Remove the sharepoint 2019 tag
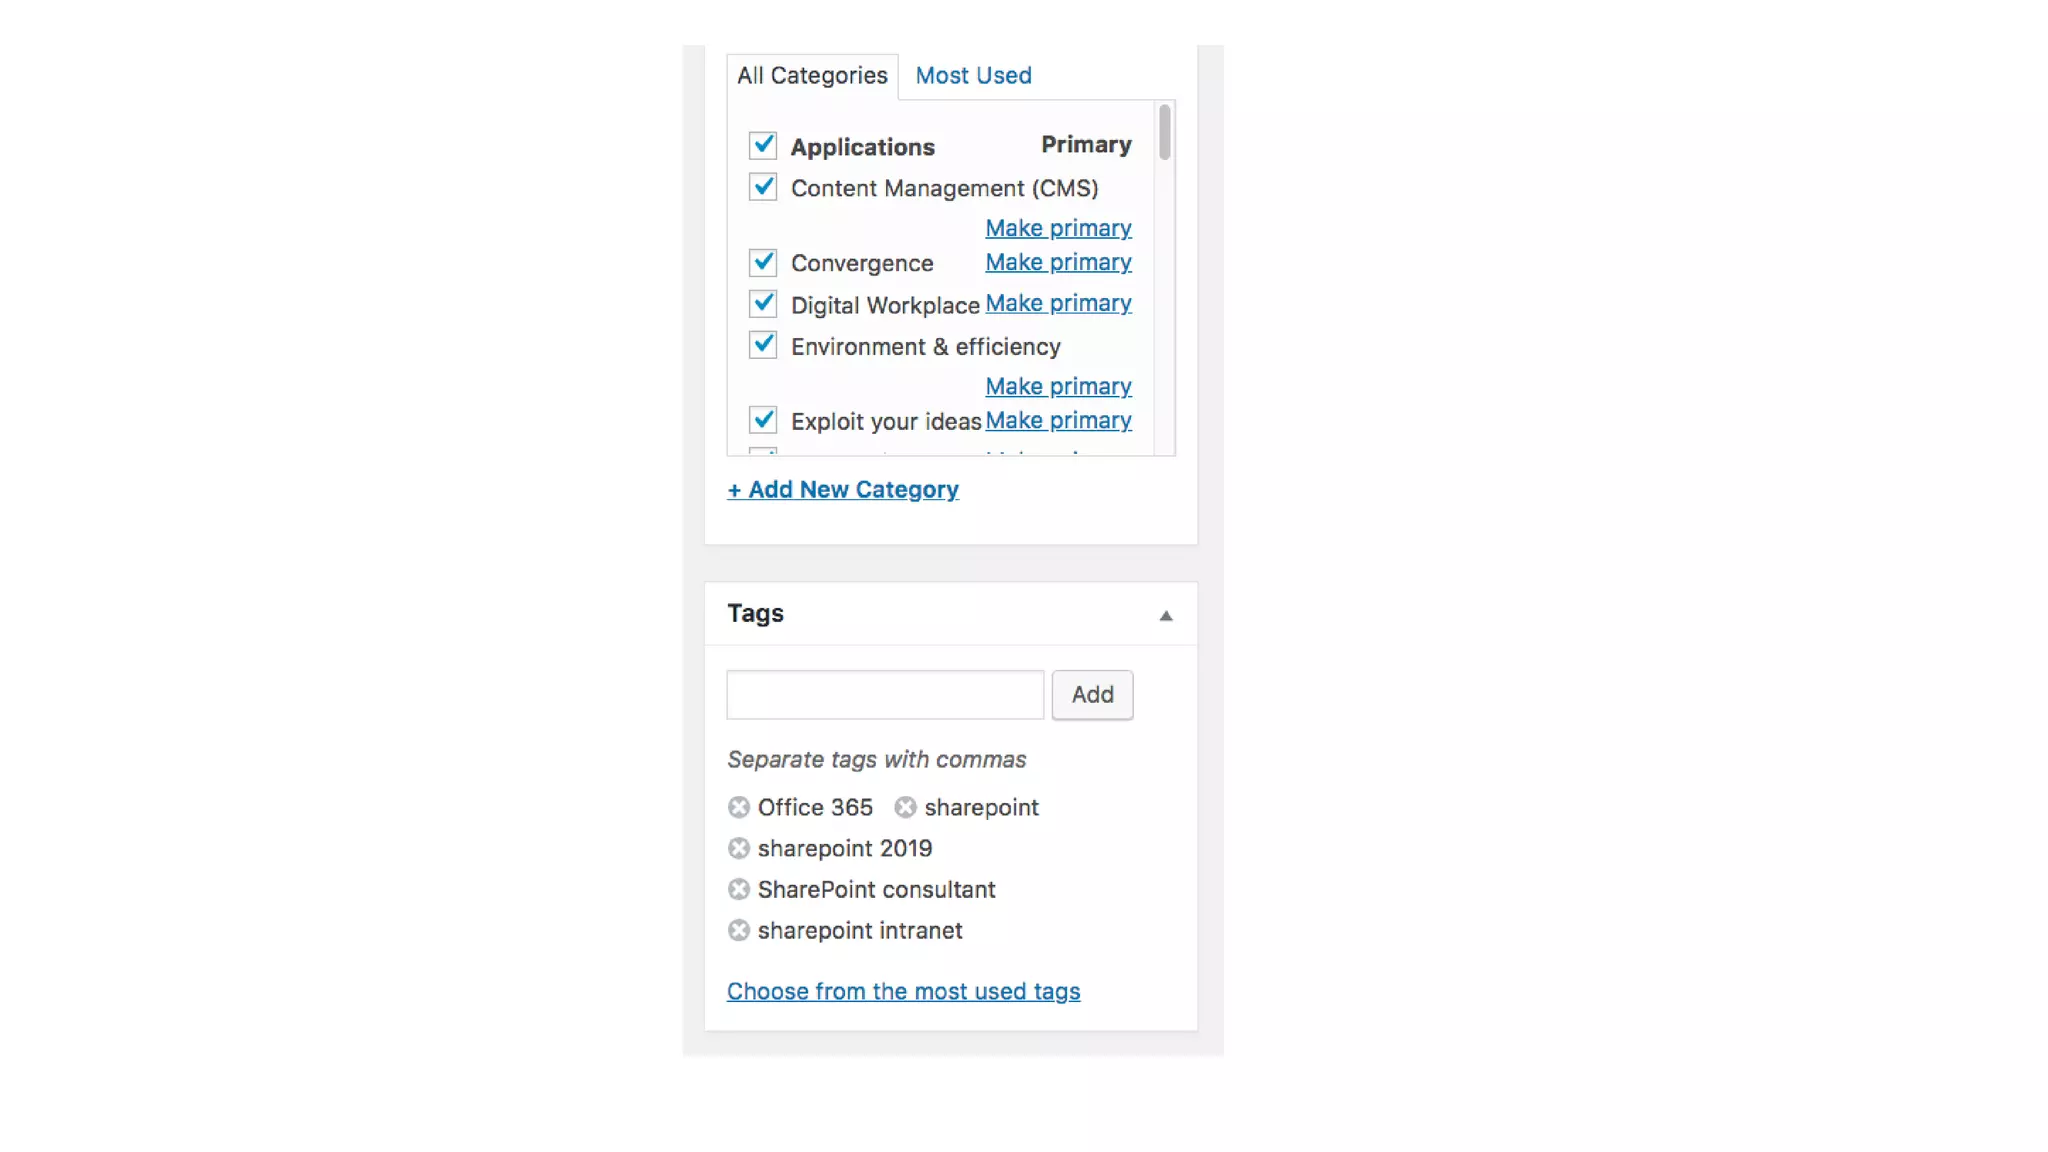Viewport: 2048px width, 1152px height. point(738,848)
